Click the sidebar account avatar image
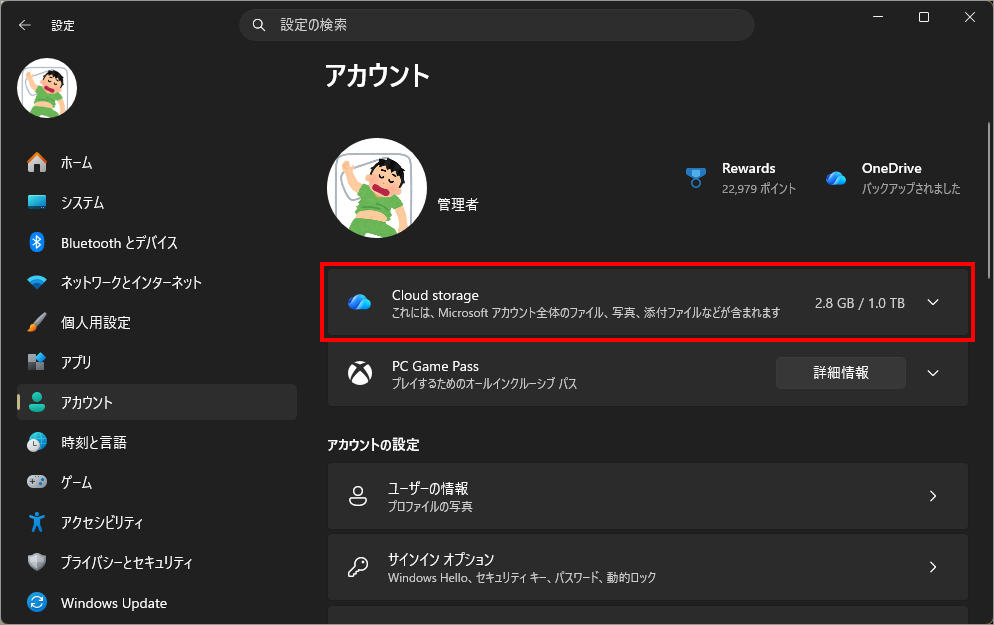Screen dimensions: 994x625 point(47,87)
